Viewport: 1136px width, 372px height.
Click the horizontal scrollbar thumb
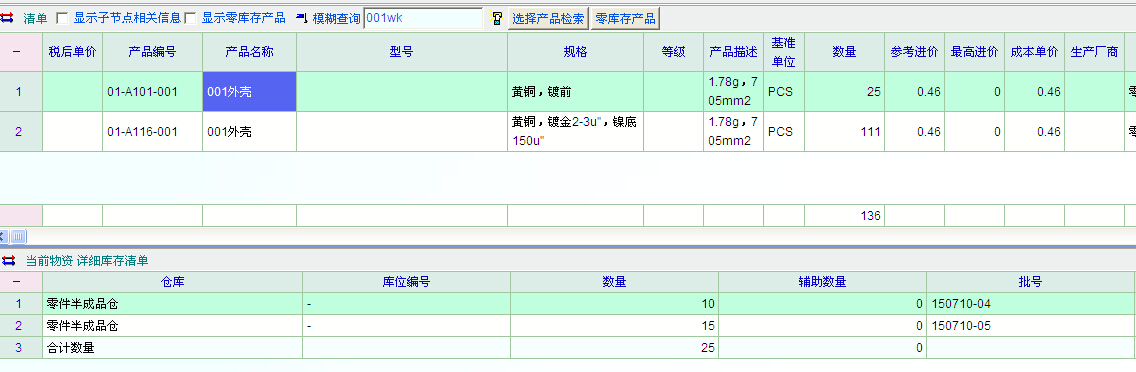pyautogui.click(x=18, y=236)
